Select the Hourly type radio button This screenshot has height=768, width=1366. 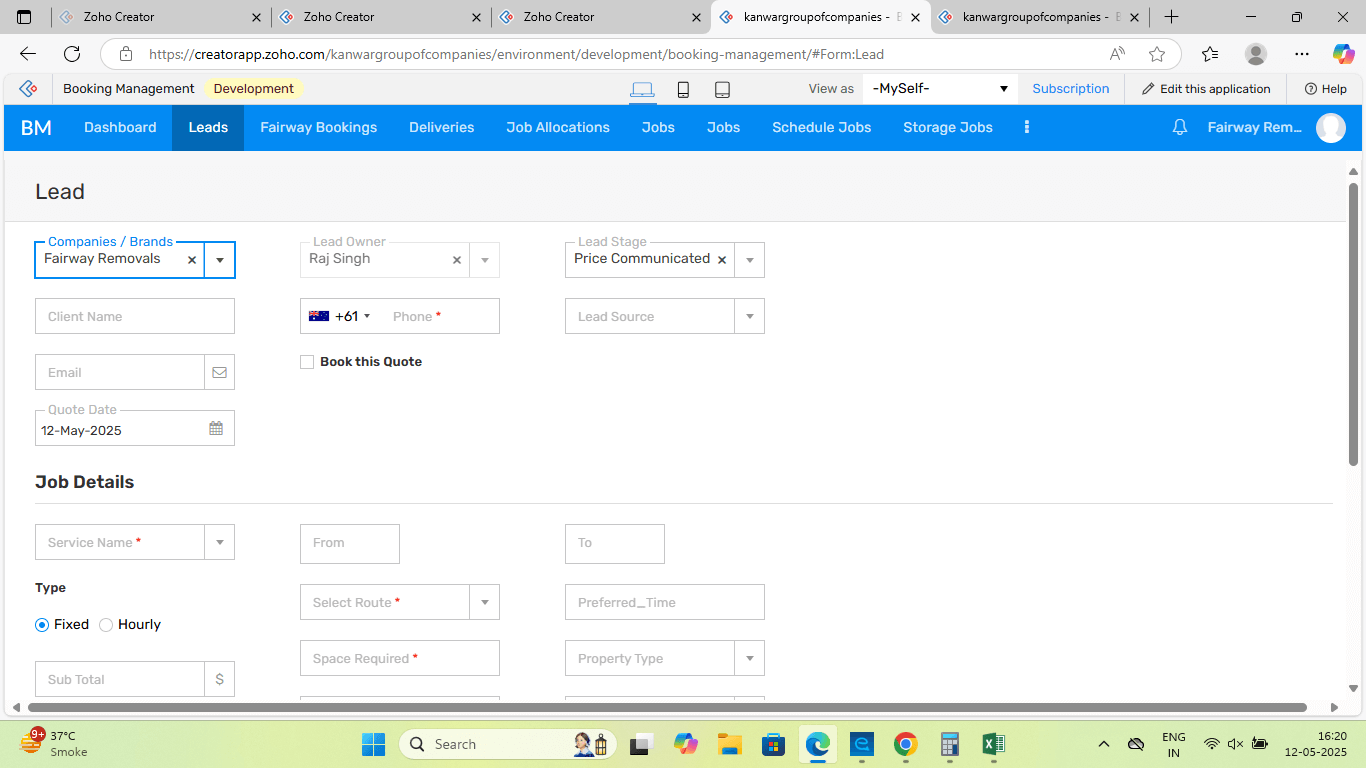tap(106, 625)
